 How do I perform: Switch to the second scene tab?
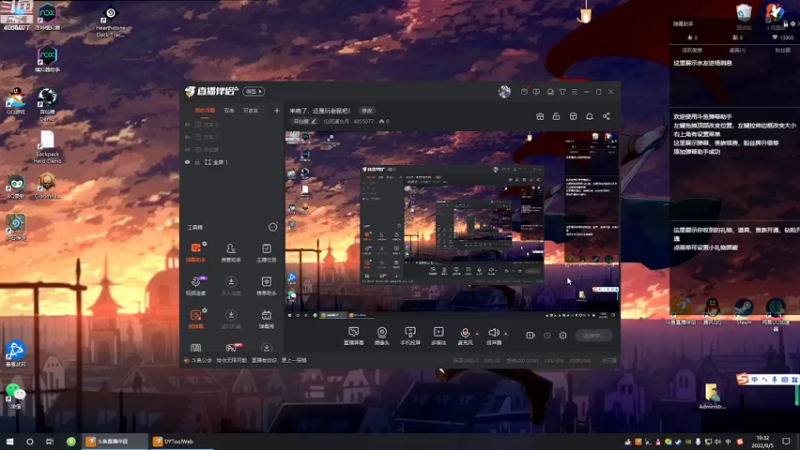[x=229, y=110]
